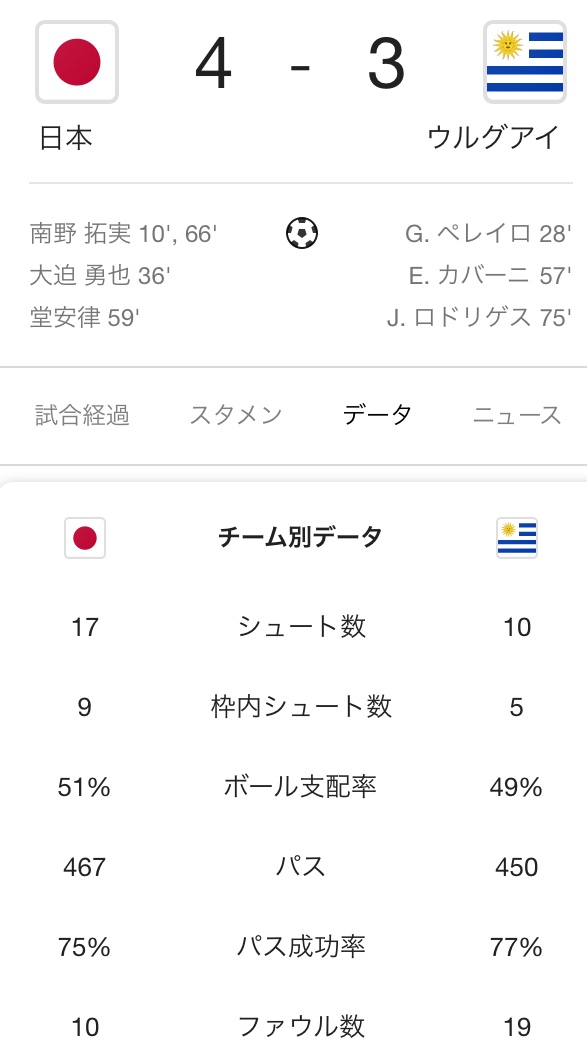Screen dimensions: 587x1042
Task: Click the large Japan flag icon
Action: click(x=77, y=62)
